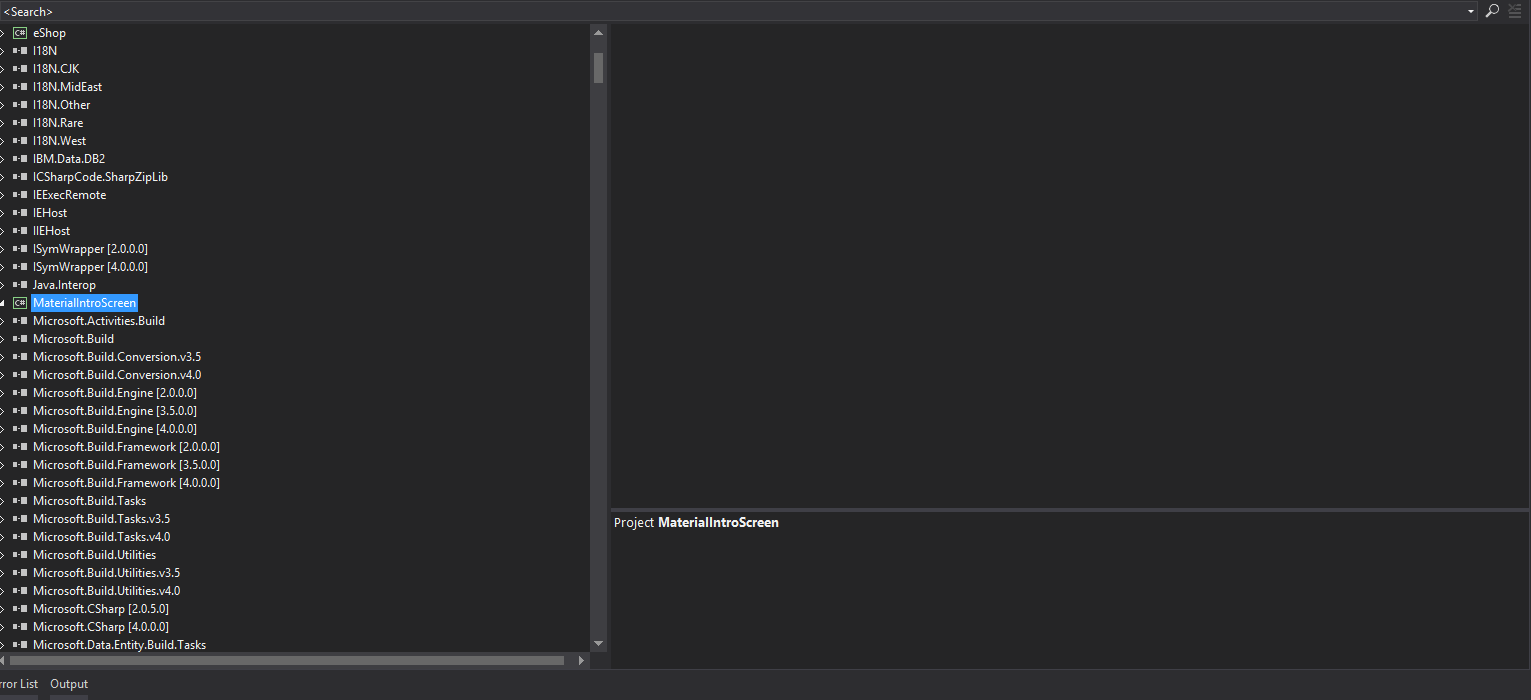Select Microsoft.Build.Tasks.v3.5 row
This screenshot has width=1531, height=700.
[101, 519]
